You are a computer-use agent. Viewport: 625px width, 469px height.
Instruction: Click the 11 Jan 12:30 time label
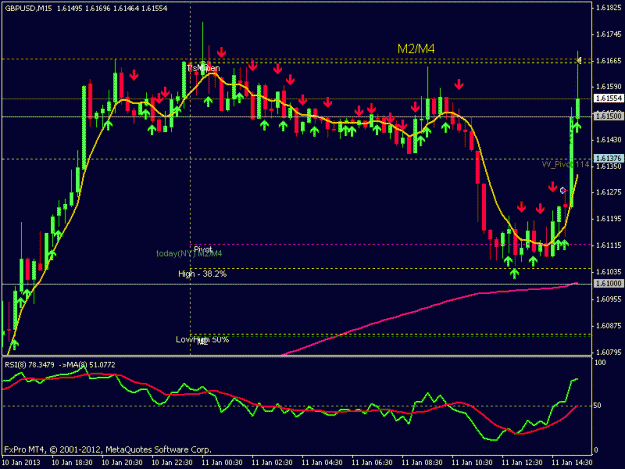[522, 463]
